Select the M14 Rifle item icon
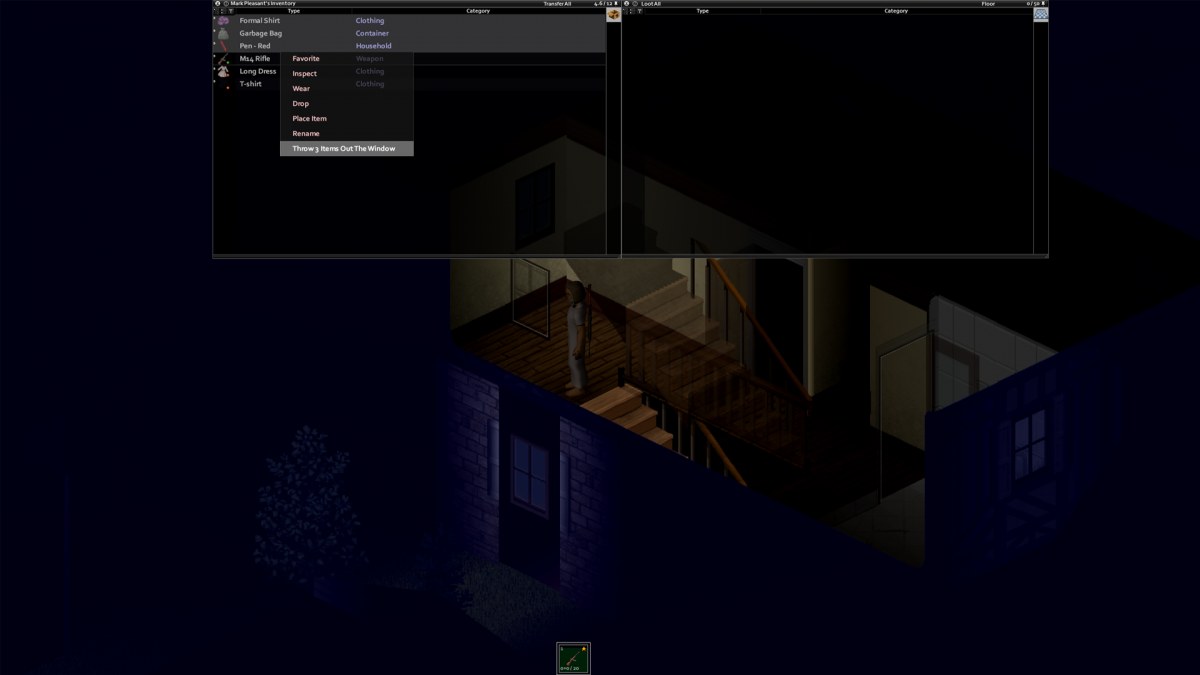The image size is (1200, 675). (x=222, y=59)
